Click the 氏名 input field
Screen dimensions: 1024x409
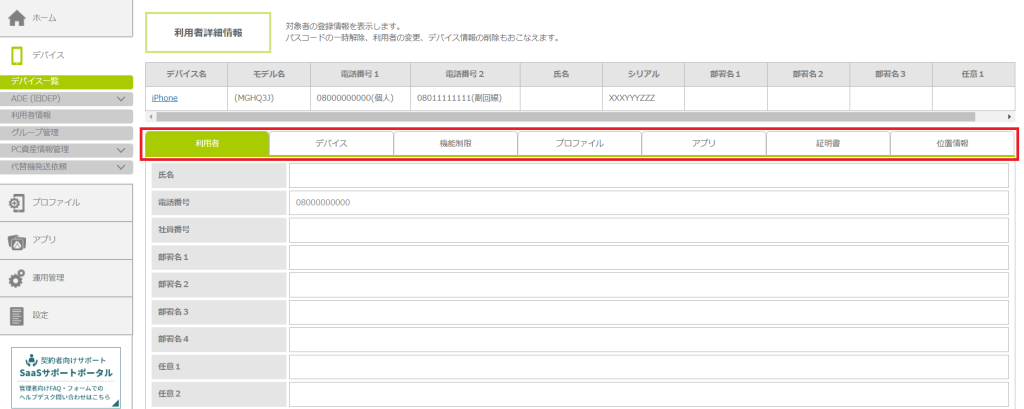coord(648,176)
